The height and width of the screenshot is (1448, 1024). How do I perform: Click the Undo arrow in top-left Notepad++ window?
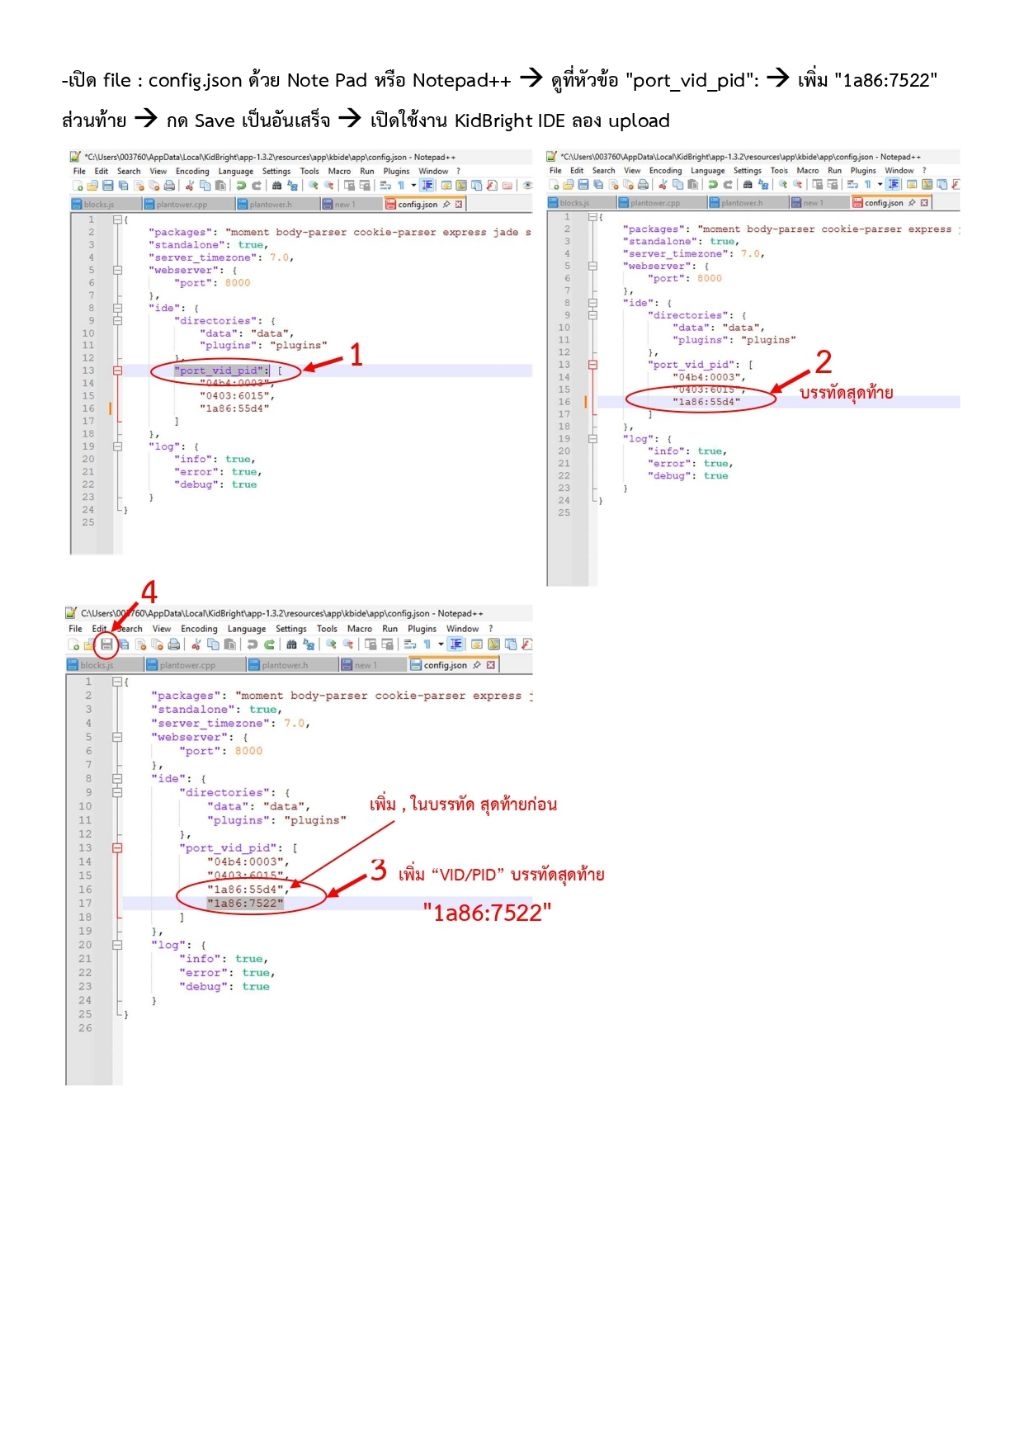click(241, 186)
